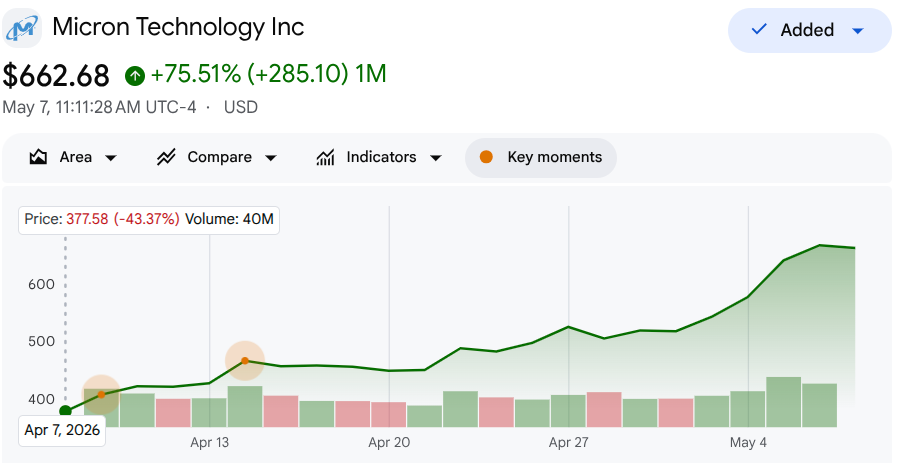899x463 pixels.
Task: Click the Indicators chart icon
Action: [325, 157]
